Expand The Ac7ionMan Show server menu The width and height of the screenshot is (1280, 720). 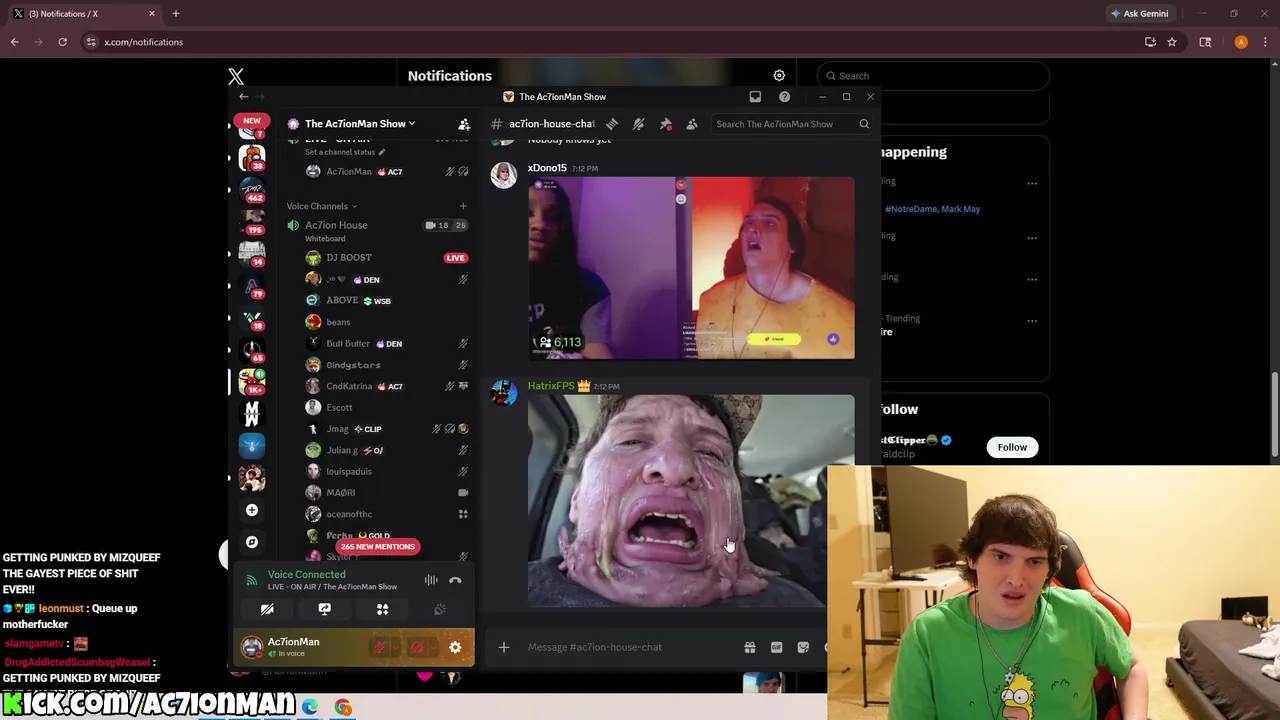pos(360,124)
